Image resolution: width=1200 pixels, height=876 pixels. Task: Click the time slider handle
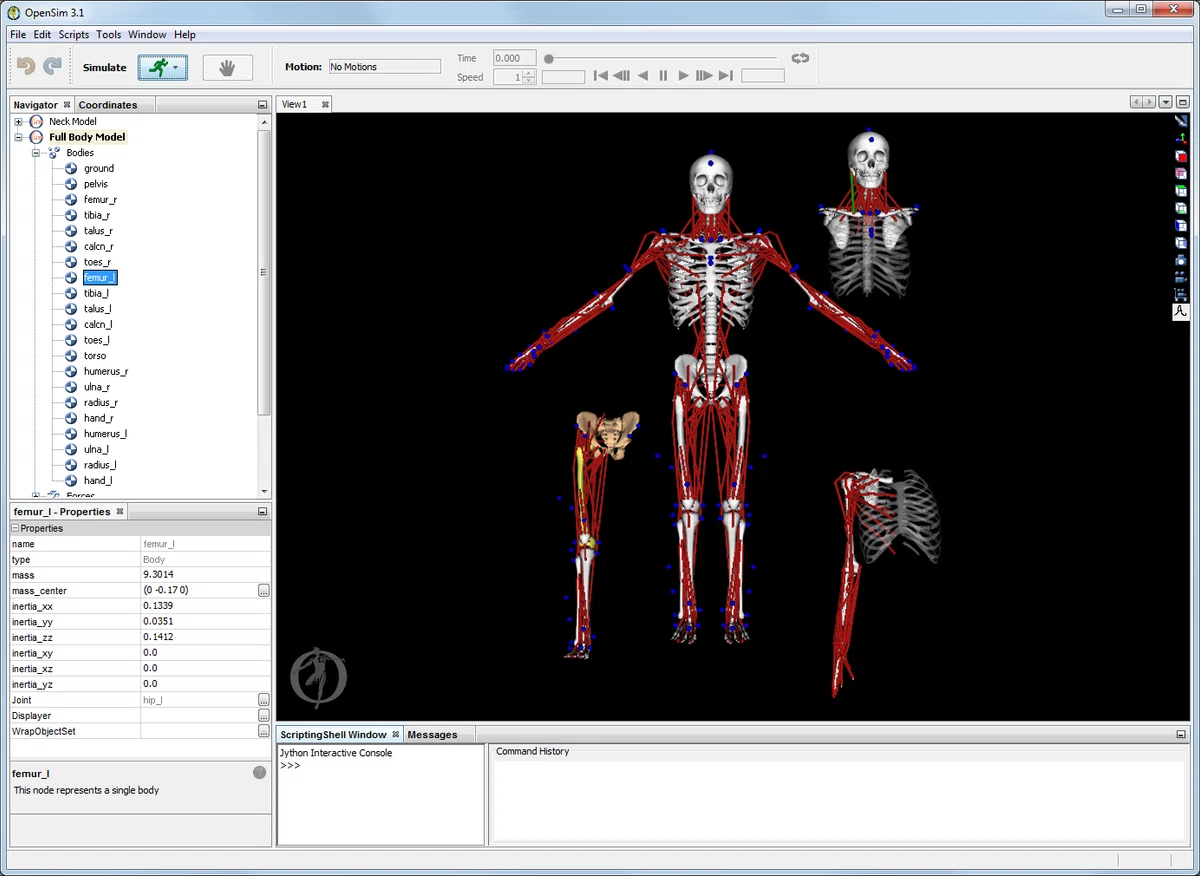[x=549, y=58]
